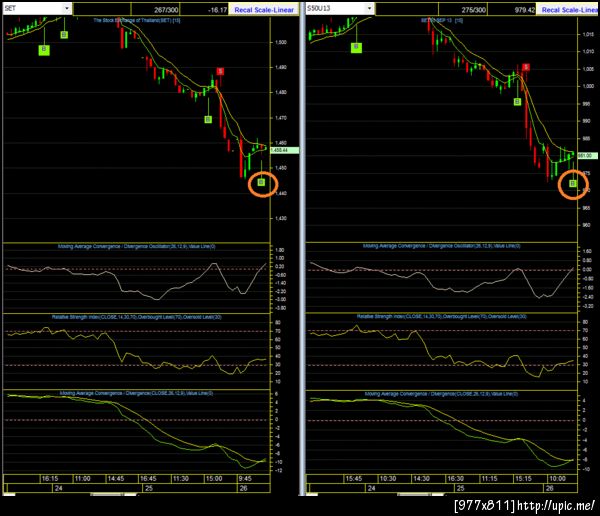Select the latest Buy marker on S50U13 chart
Screen dimensions: 600x516
572,184
